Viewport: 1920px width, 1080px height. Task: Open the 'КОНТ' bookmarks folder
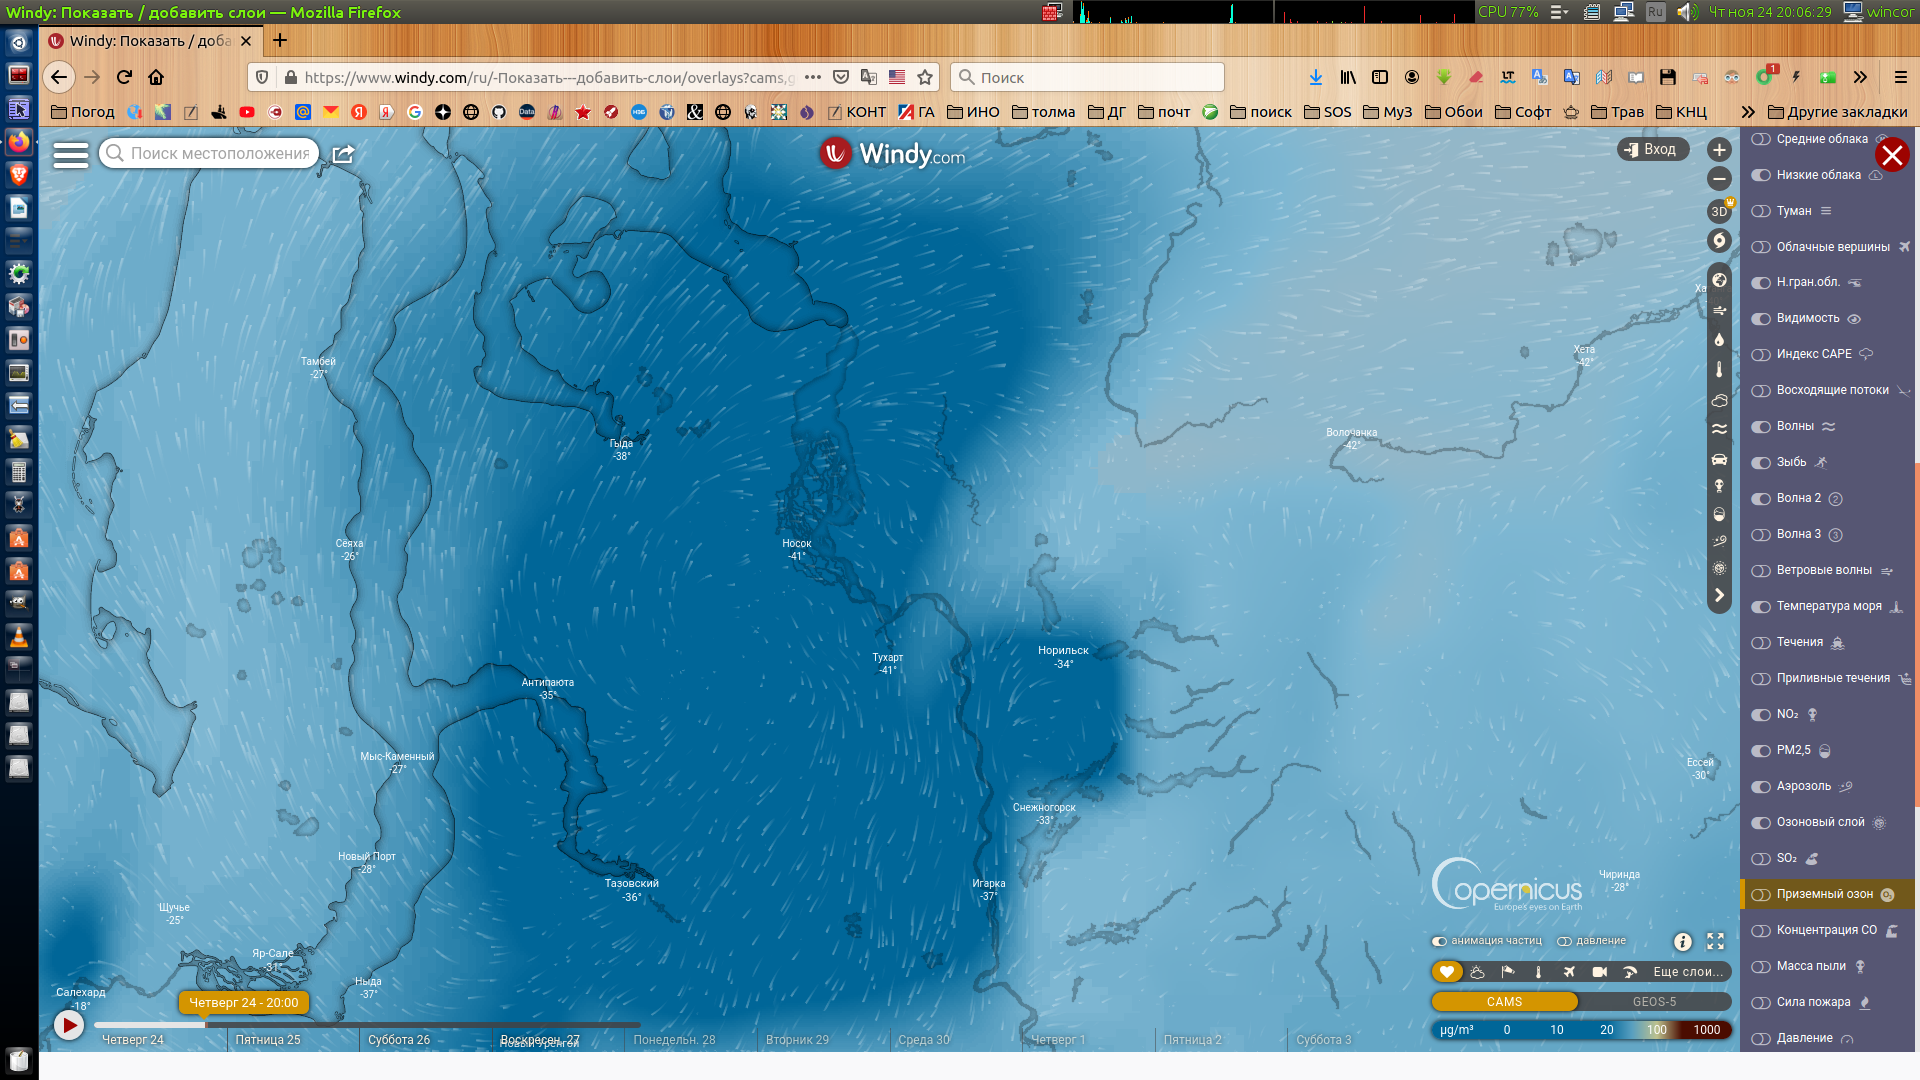pos(856,112)
